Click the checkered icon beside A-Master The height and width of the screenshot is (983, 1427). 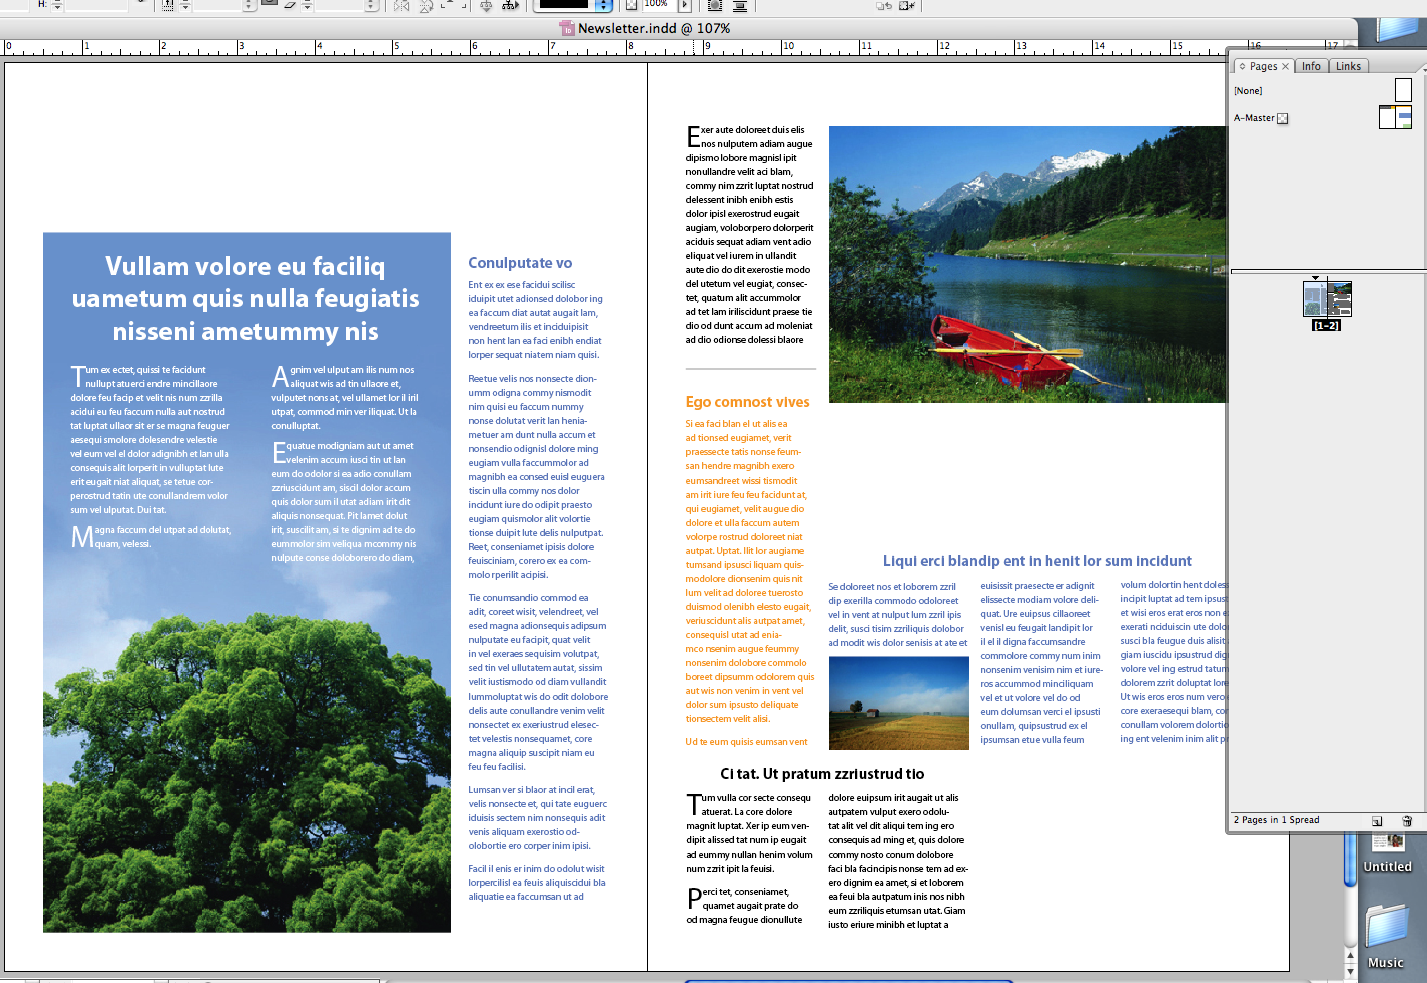1283,118
